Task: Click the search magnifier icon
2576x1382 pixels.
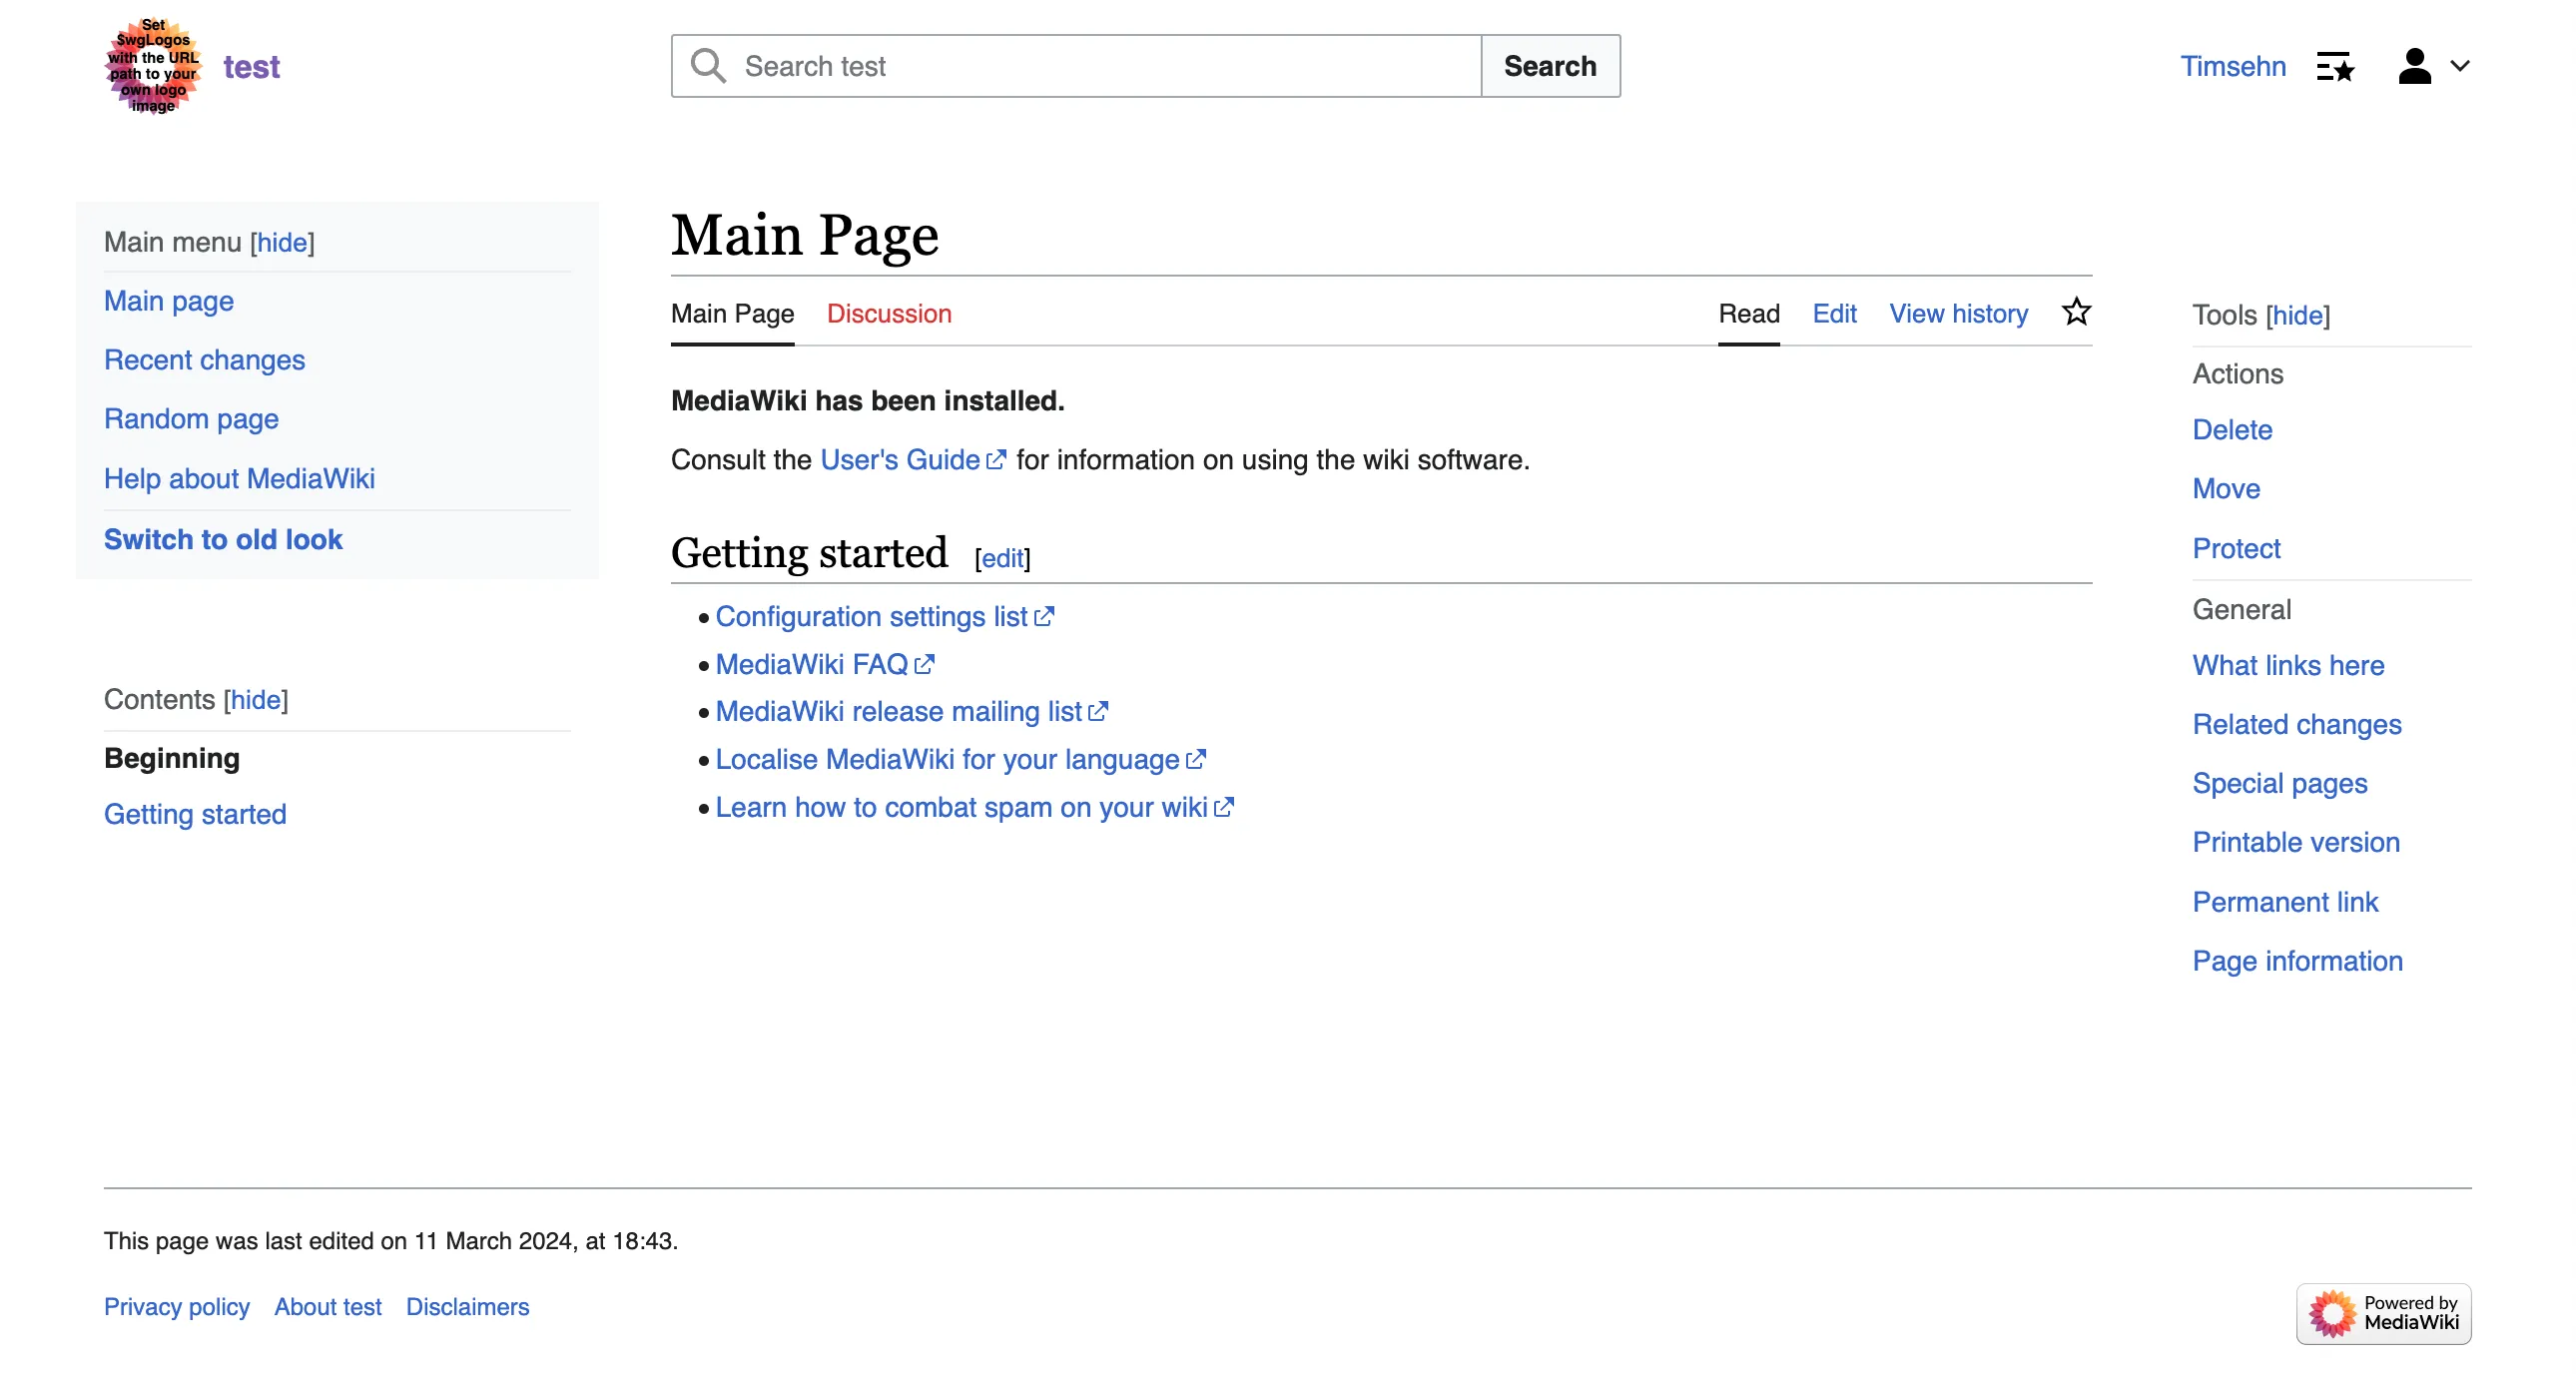Action: pos(708,66)
